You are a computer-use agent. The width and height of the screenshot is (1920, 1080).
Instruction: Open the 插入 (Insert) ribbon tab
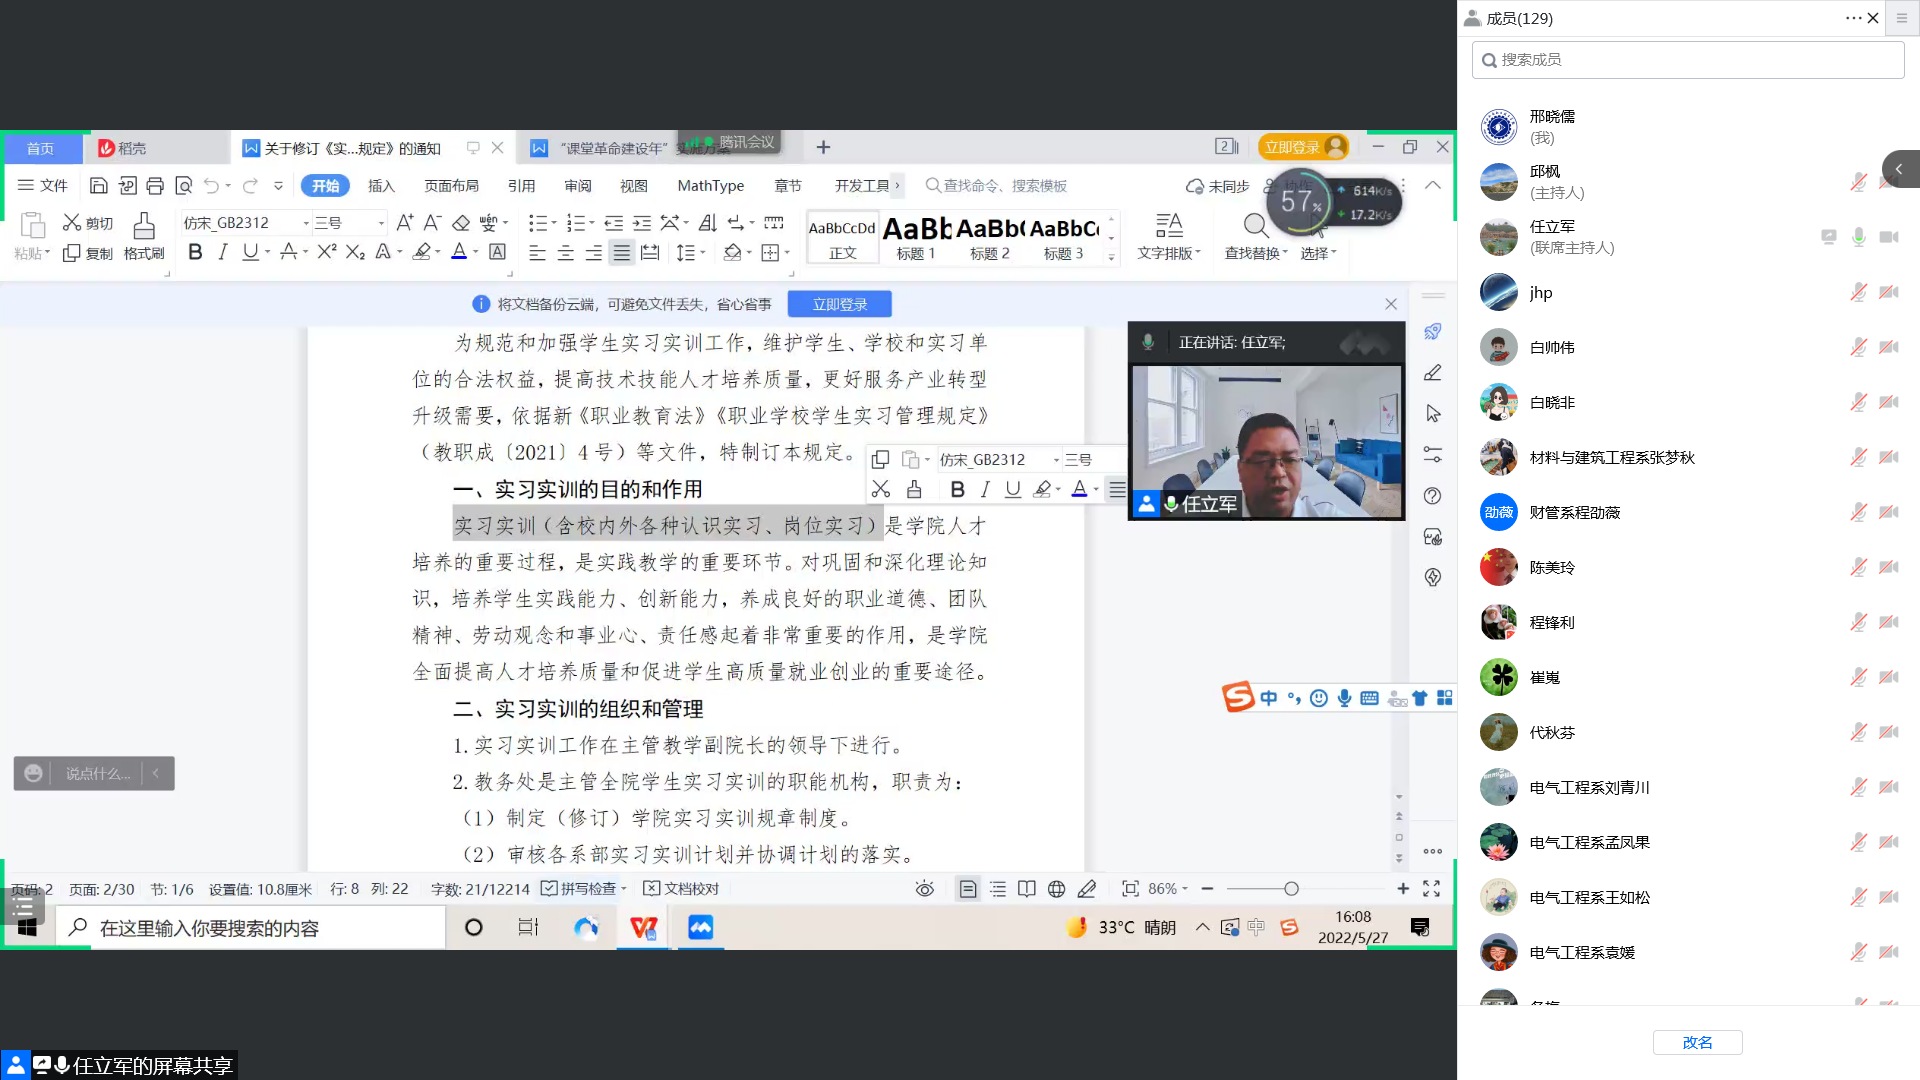(x=381, y=186)
